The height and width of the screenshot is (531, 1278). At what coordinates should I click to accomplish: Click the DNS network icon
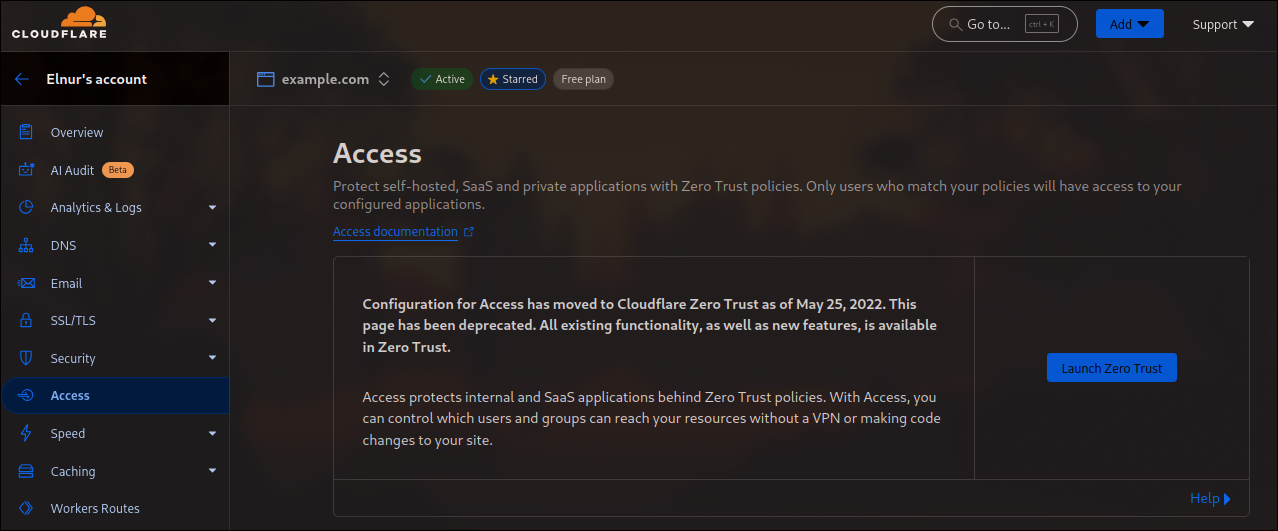pyautogui.click(x=27, y=246)
